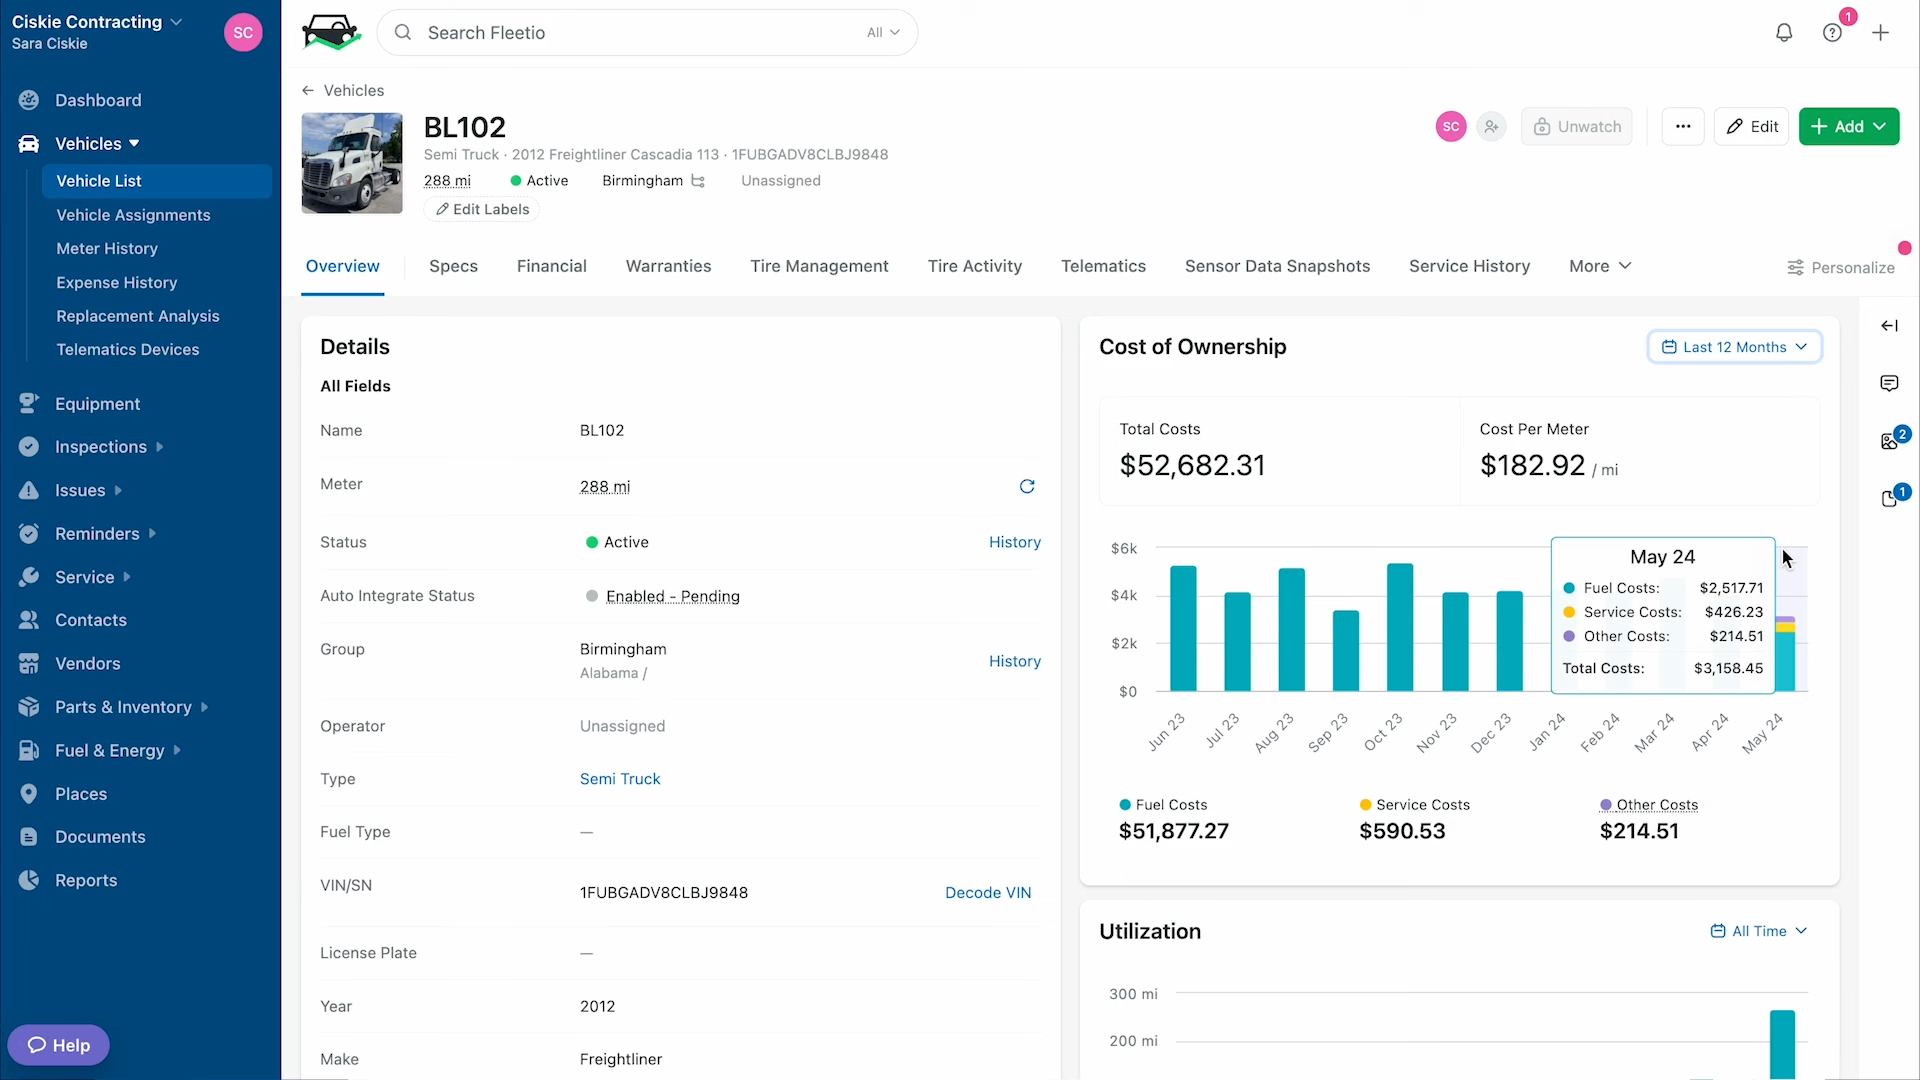1920x1080 pixels.
Task: Open the help question mark icon
Action: click(1832, 33)
